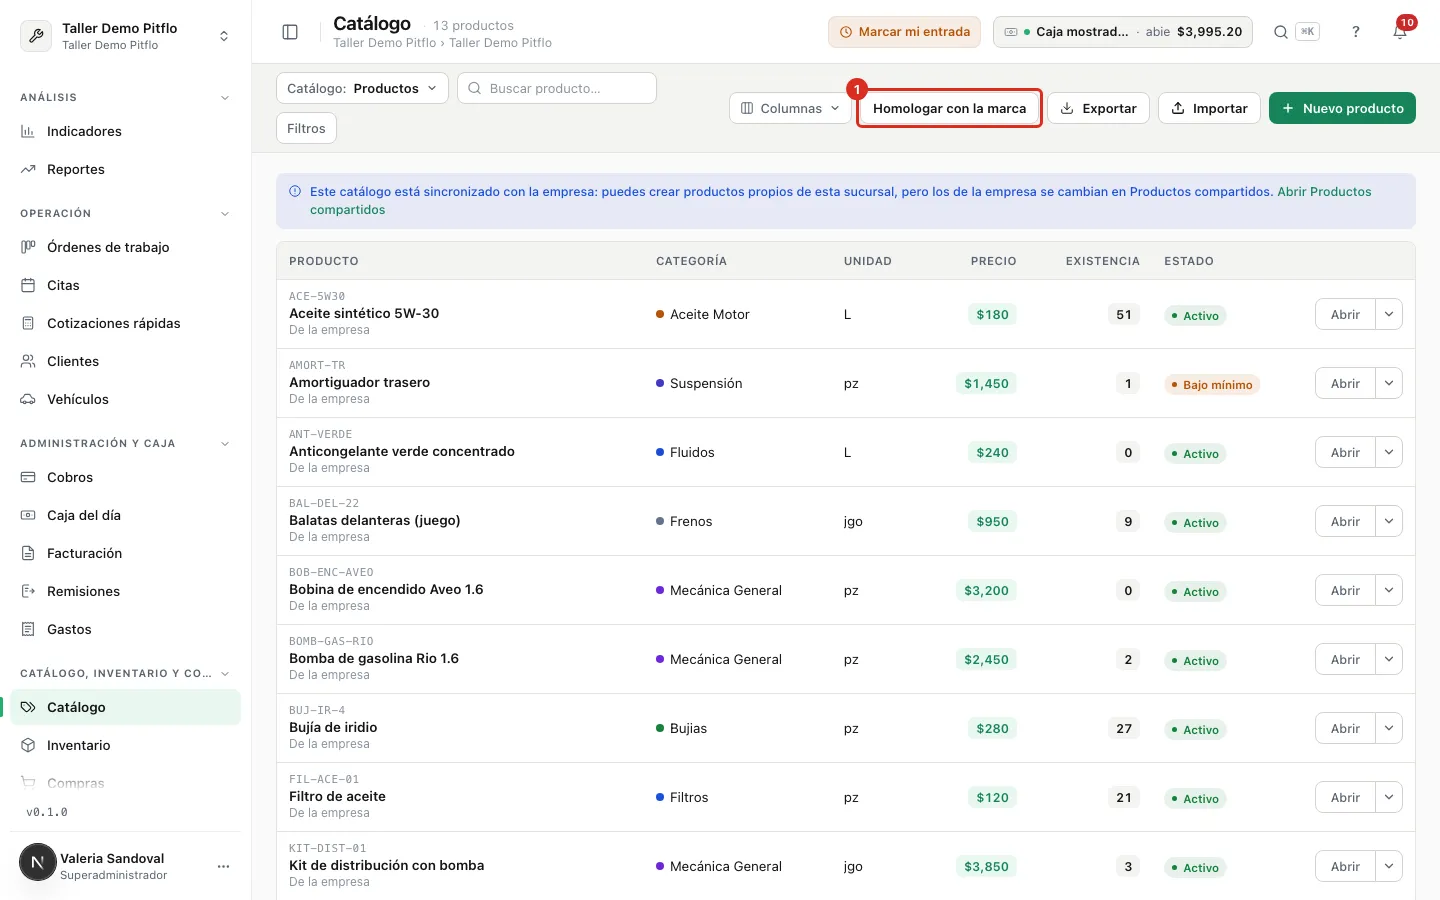Click the Importar button
This screenshot has width=1440, height=900.
(1209, 108)
